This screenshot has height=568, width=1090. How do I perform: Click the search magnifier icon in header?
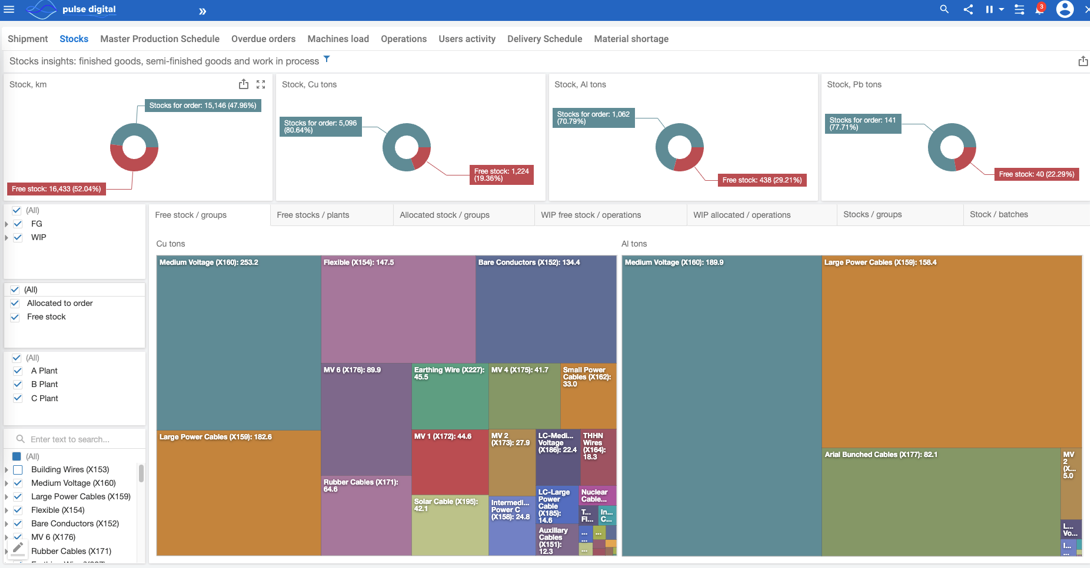[944, 10]
